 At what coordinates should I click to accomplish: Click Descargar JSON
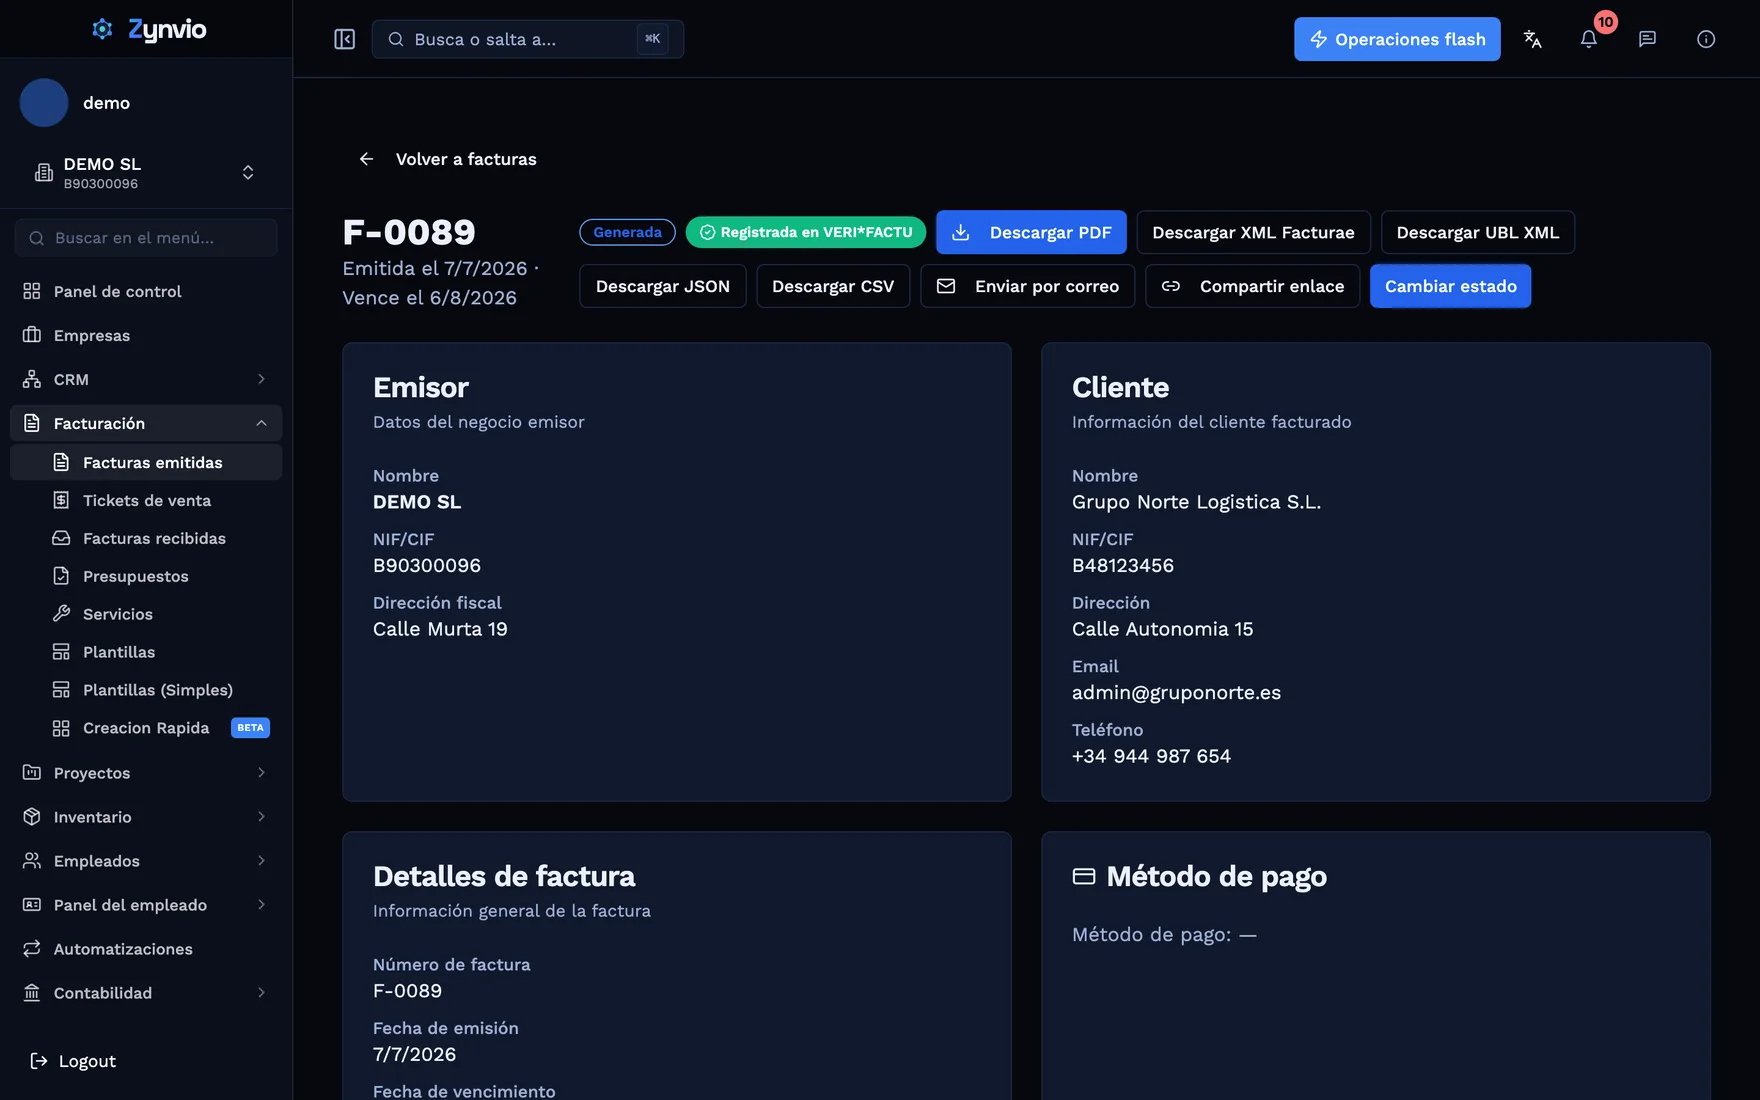(x=663, y=286)
